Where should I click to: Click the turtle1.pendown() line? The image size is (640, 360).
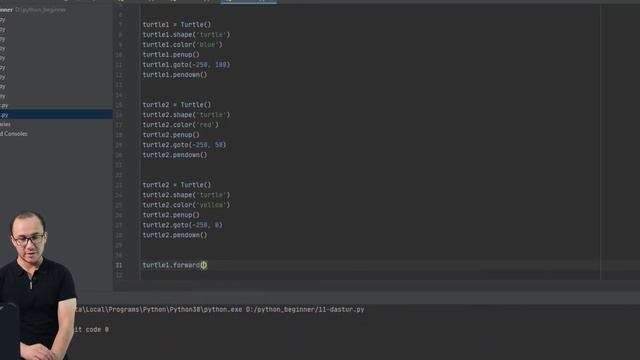click(175, 75)
